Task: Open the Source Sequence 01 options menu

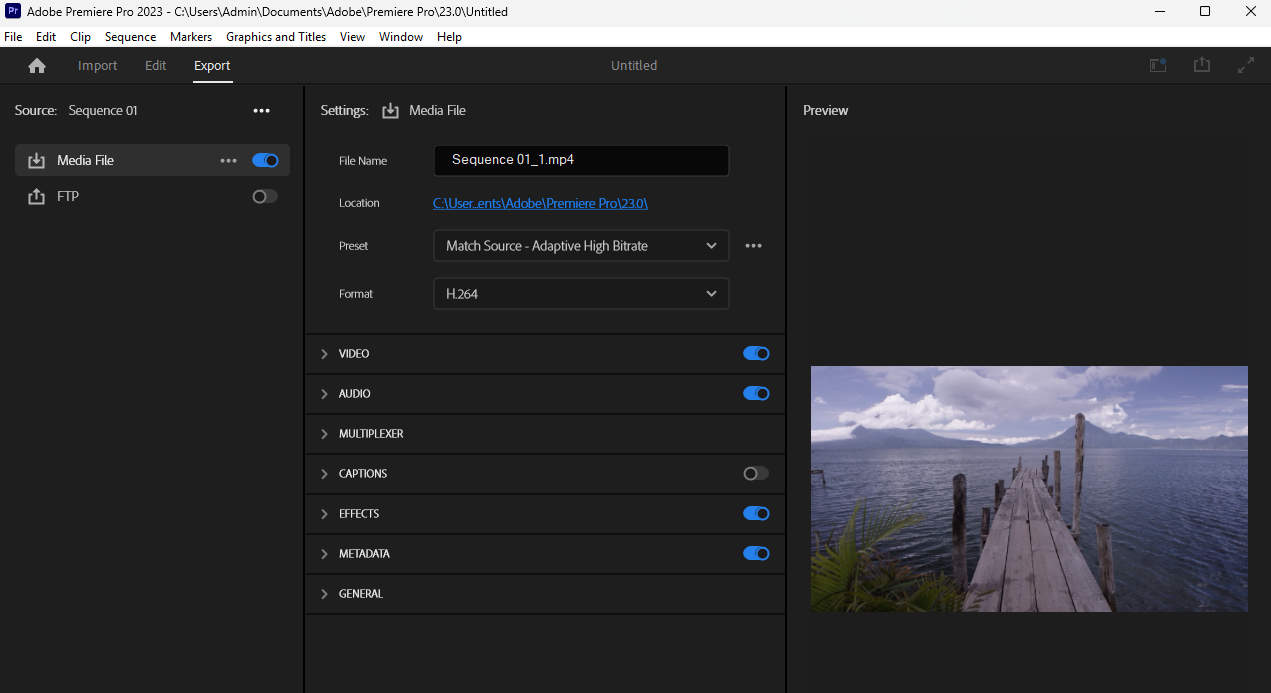Action: pos(261,111)
